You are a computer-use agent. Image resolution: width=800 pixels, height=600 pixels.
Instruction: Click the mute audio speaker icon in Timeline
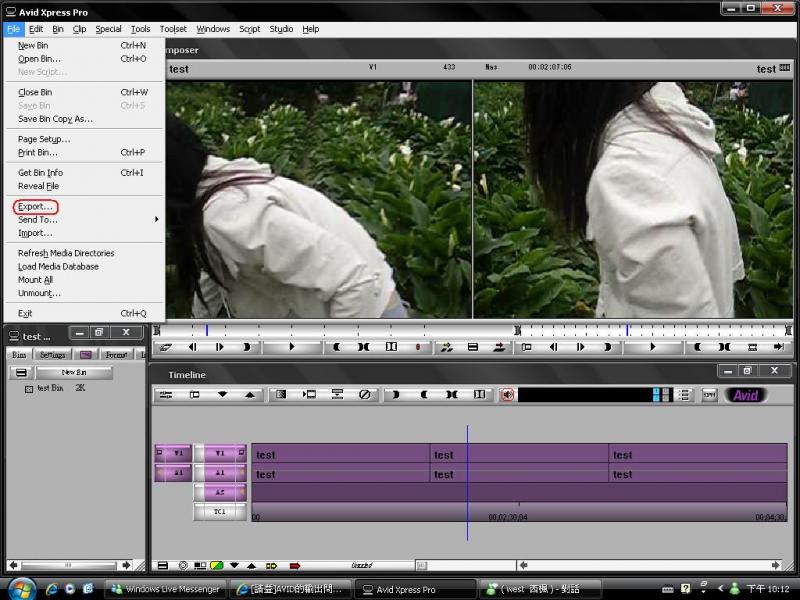tap(507, 395)
